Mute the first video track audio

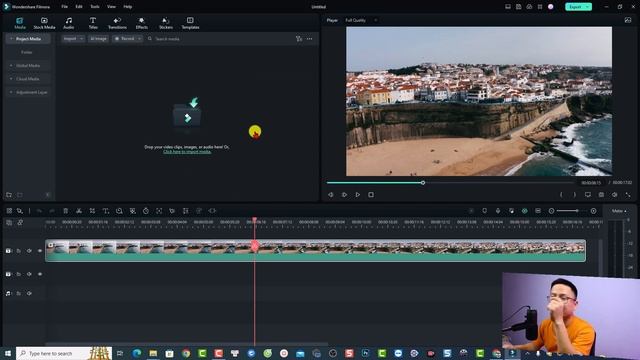(x=29, y=251)
